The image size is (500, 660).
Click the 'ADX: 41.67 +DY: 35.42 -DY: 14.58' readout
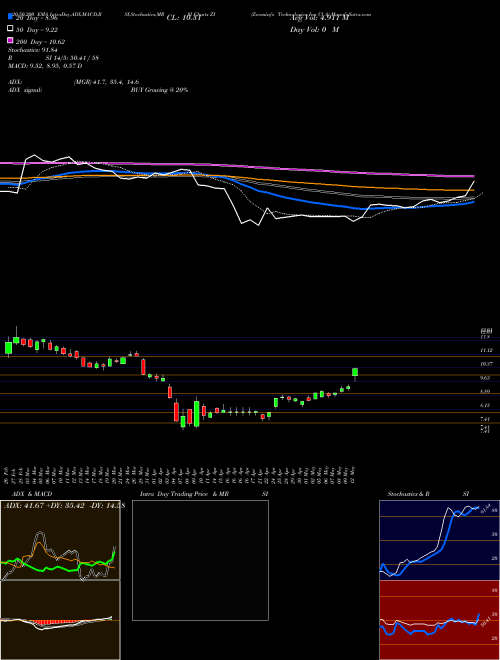[64, 505]
